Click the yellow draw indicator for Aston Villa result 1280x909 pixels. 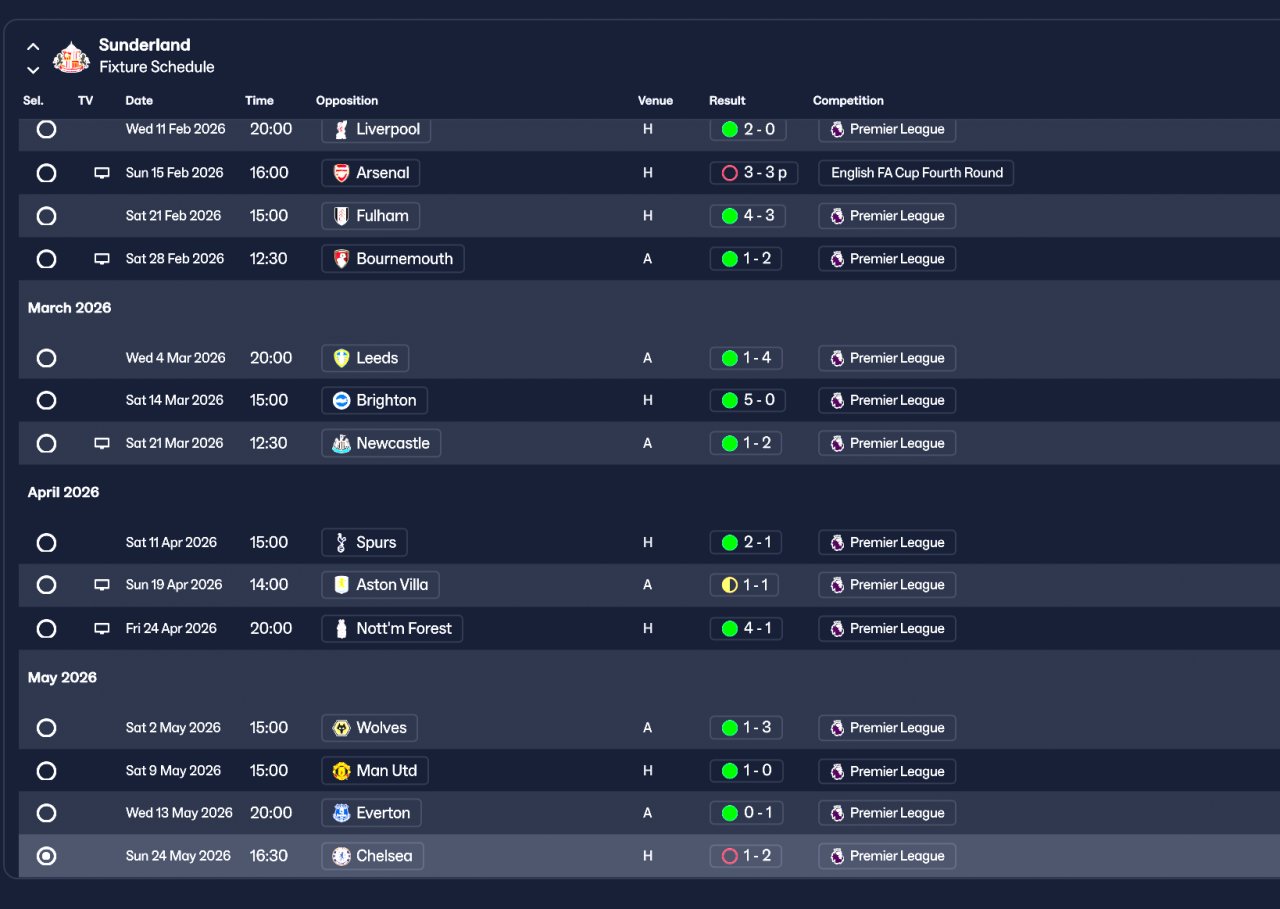point(729,585)
